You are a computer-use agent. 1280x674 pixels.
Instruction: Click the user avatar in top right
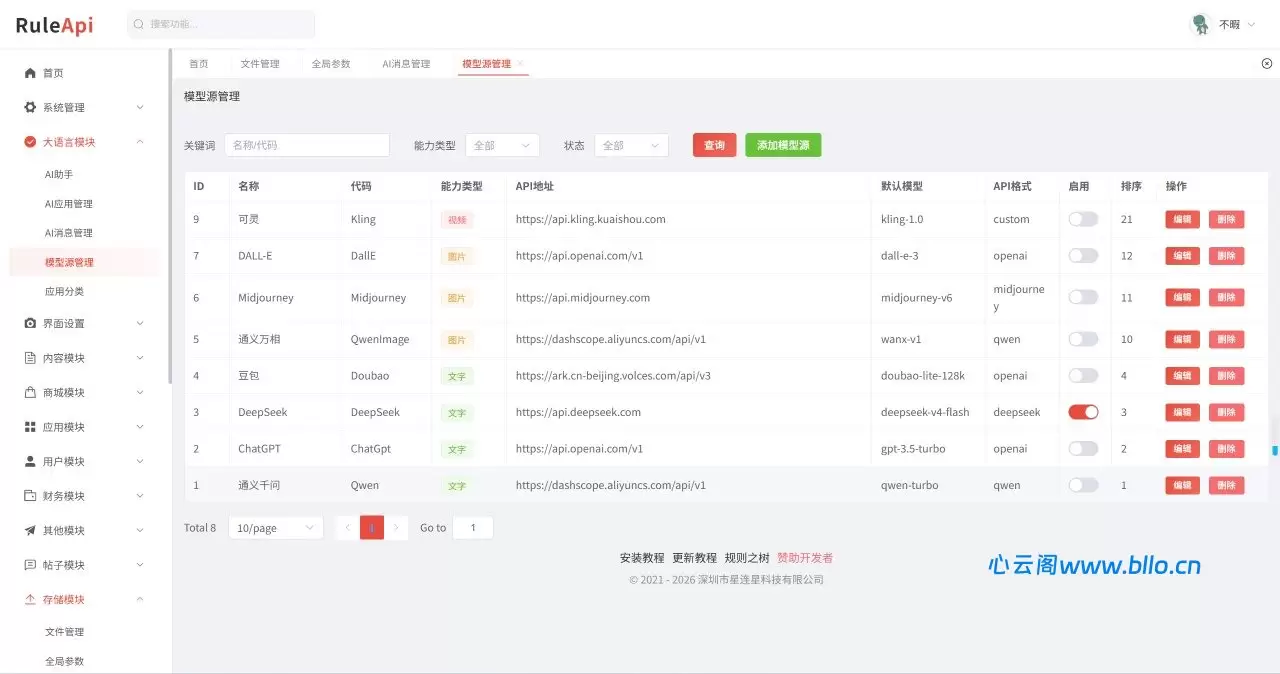(x=1200, y=24)
